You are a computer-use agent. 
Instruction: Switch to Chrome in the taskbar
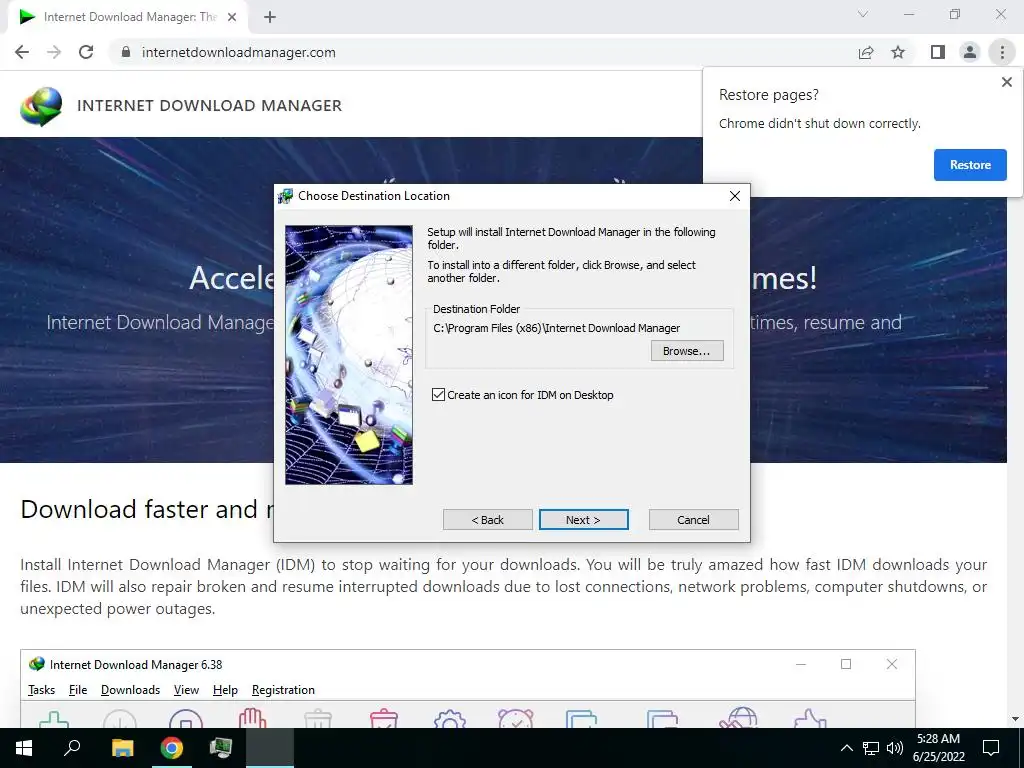(x=172, y=748)
